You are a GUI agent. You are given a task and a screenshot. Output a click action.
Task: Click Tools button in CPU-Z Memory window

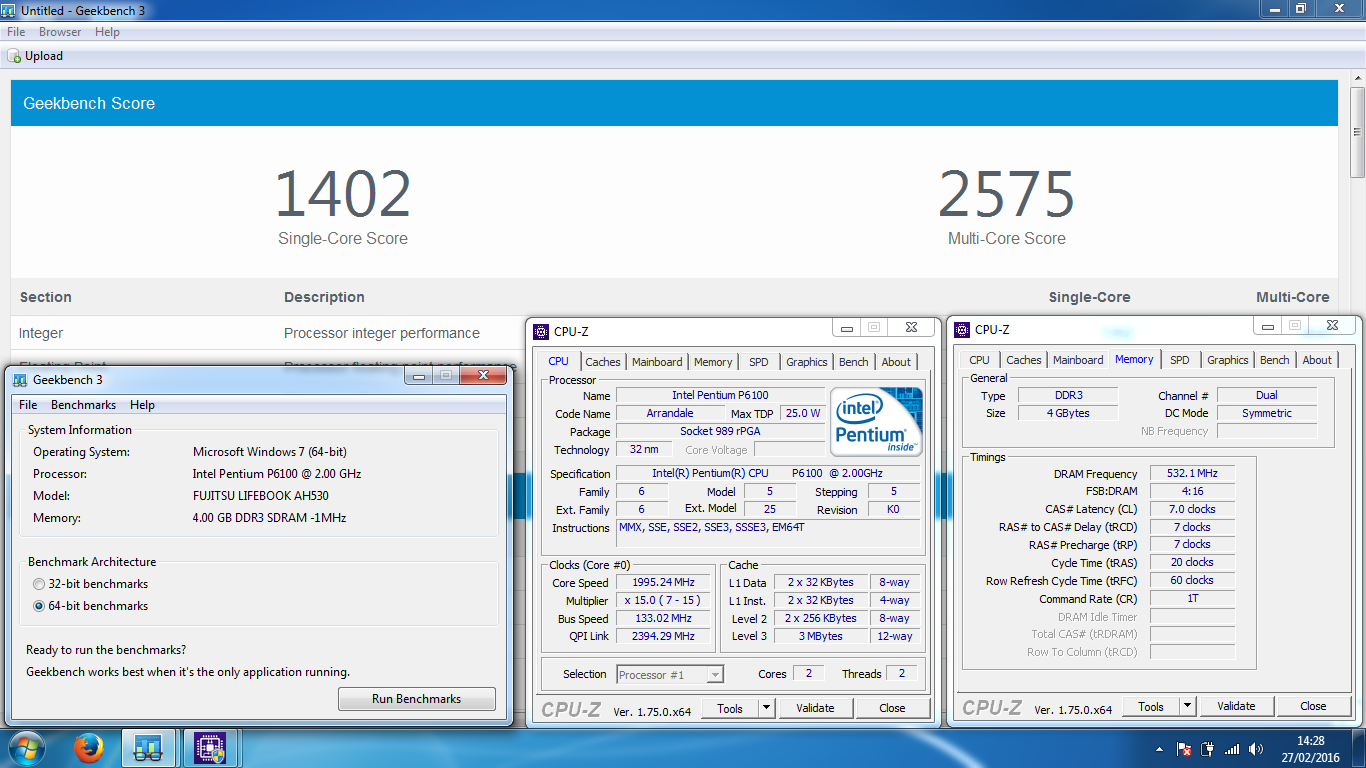[1151, 706]
